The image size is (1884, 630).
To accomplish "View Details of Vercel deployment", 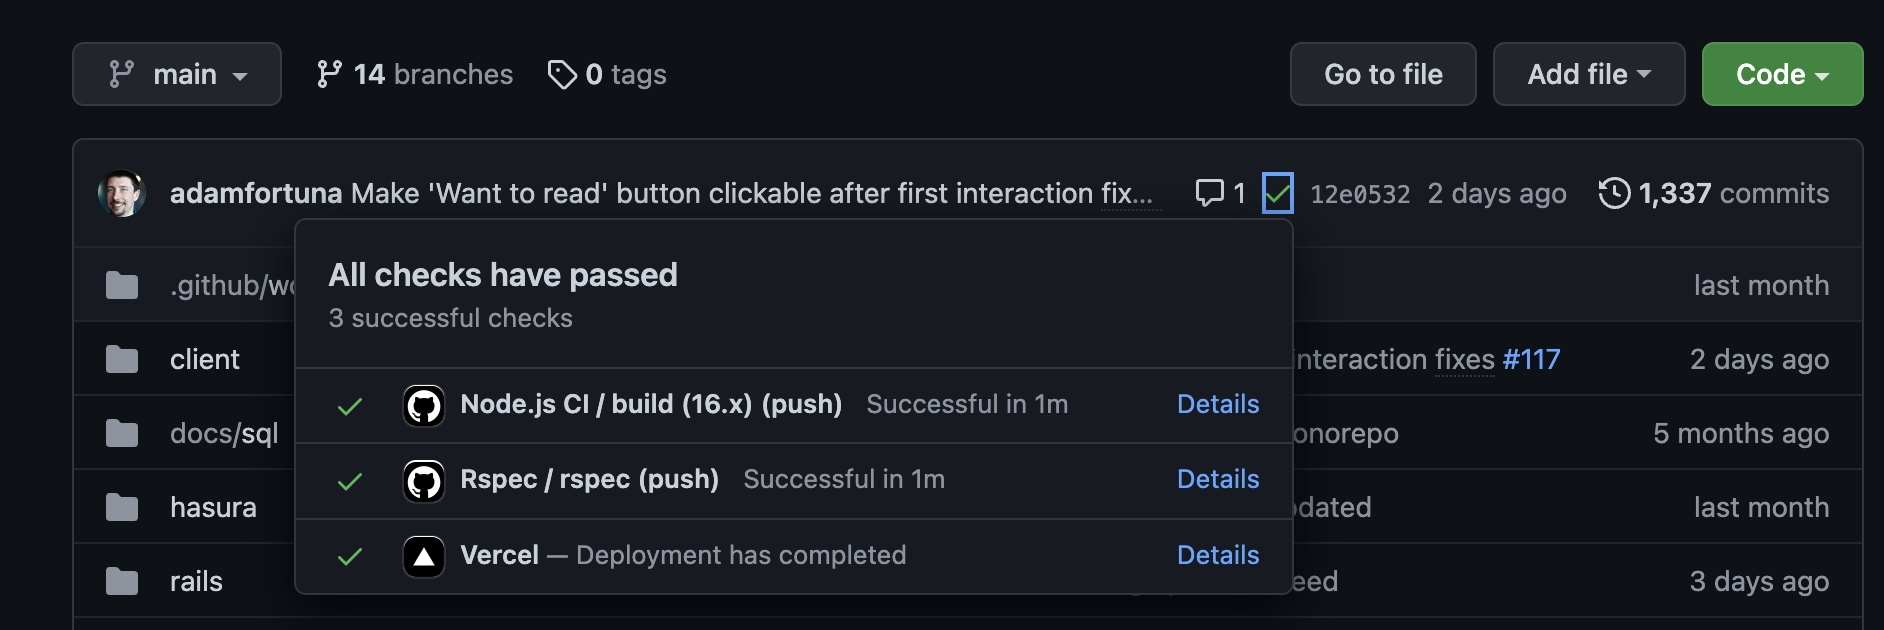I will point(1217,555).
